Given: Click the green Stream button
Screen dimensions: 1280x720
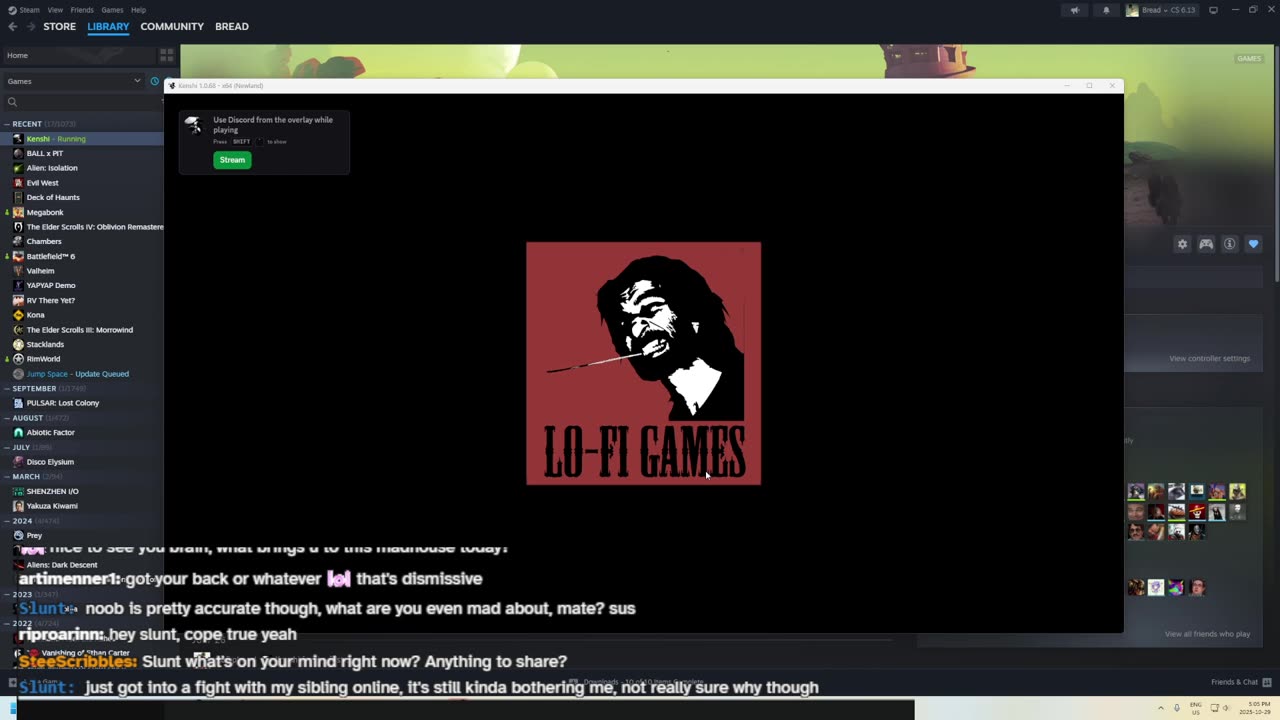Looking at the screenshot, I should (232, 160).
